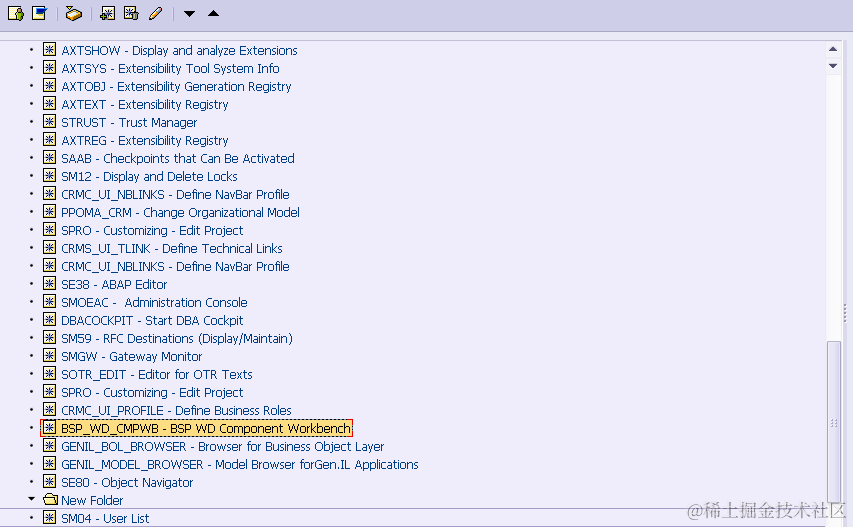Image resolution: width=853 pixels, height=527 pixels.
Task: Open the User menu toolbar icon
Action: pyautogui.click(x=16, y=13)
